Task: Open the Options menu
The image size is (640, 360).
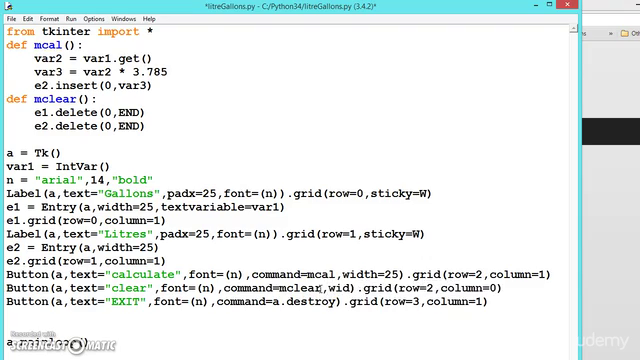Action: [94, 19]
